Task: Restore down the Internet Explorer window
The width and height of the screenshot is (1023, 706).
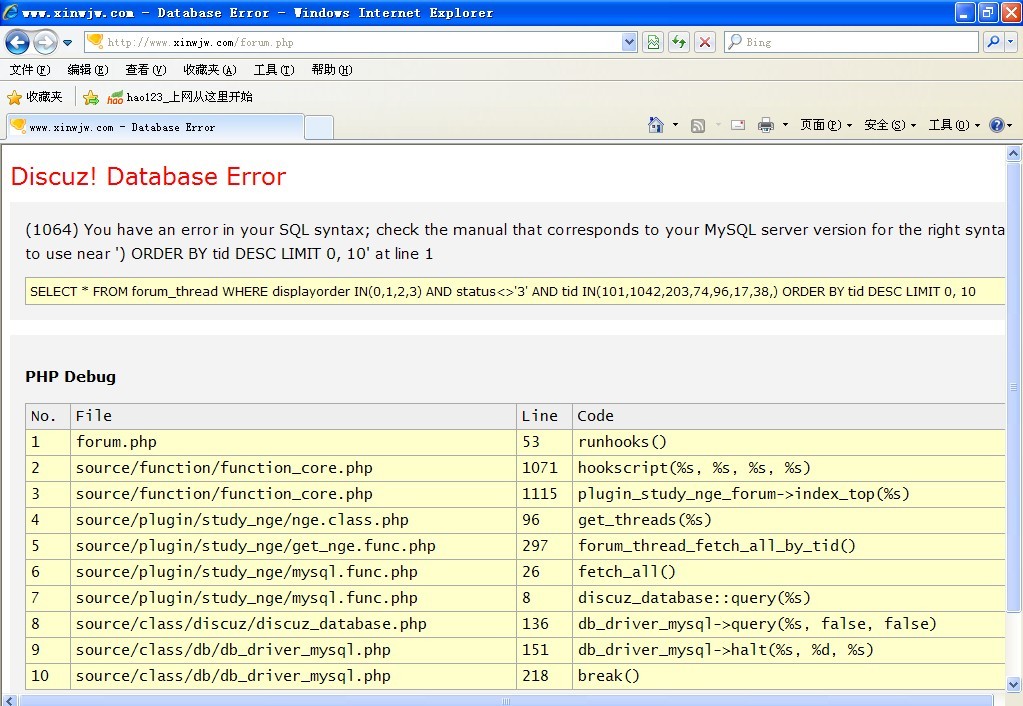Action: tap(988, 12)
